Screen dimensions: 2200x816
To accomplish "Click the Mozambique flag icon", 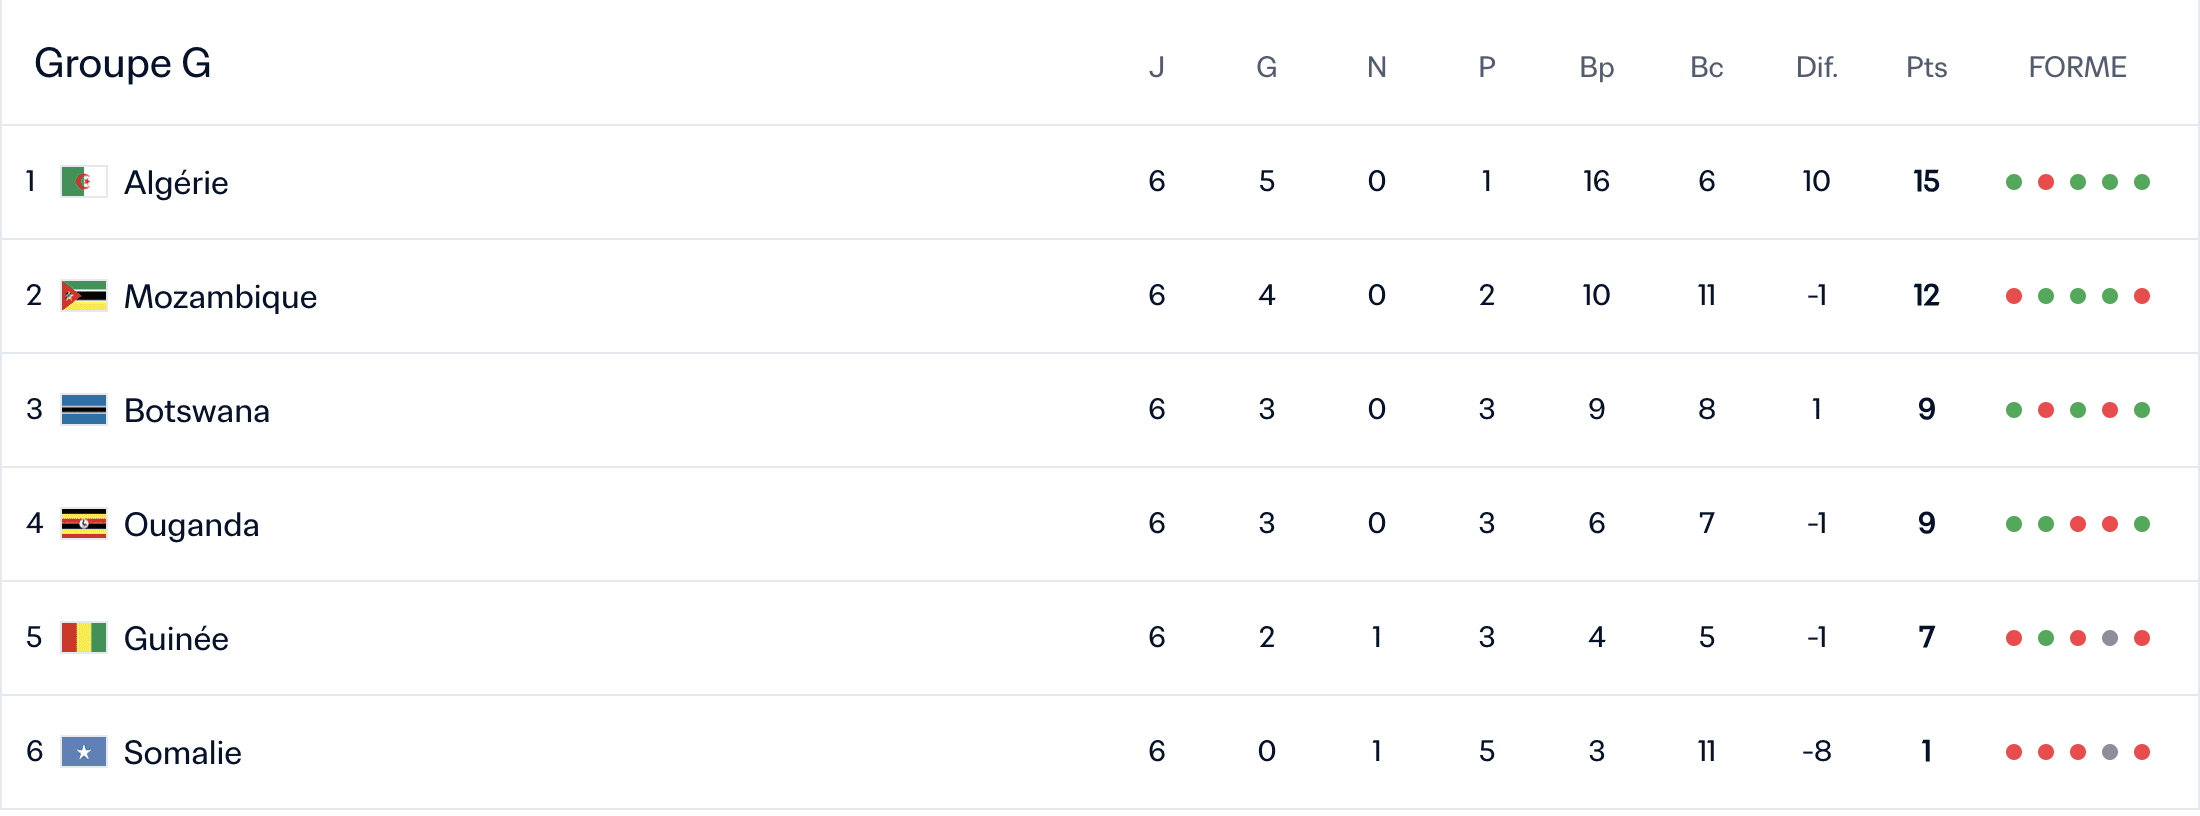I will [x=84, y=296].
